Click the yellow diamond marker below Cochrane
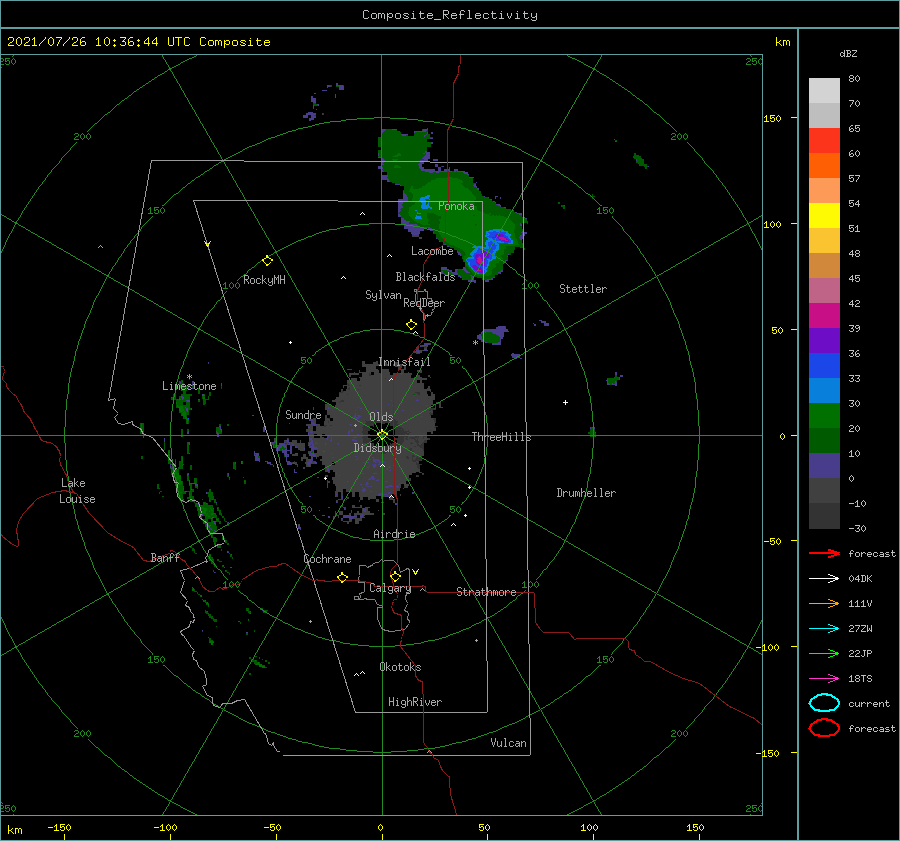This screenshot has height=841, width=900. 343,577
